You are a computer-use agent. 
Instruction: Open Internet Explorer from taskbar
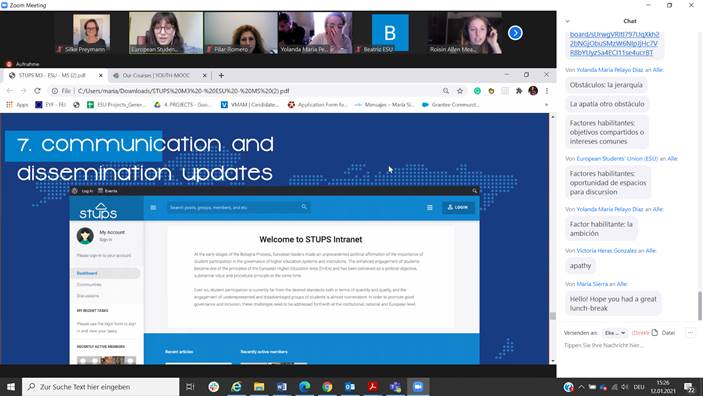(x=236, y=387)
